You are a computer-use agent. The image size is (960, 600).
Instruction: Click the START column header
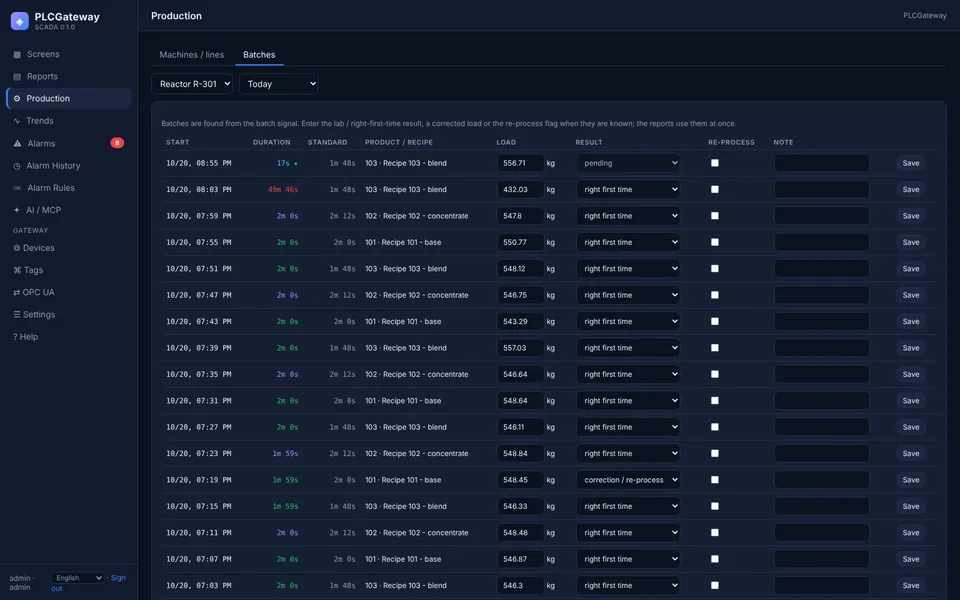click(x=178, y=142)
